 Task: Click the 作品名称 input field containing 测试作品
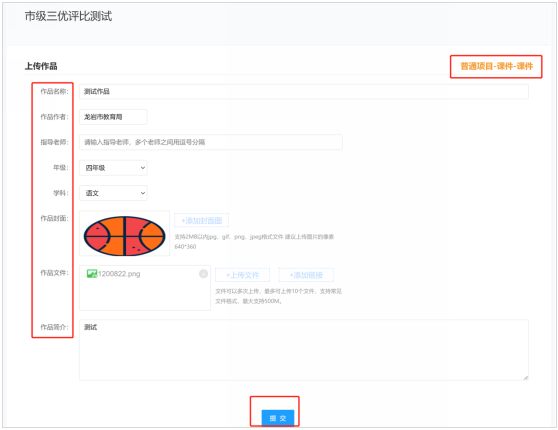(x=304, y=91)
